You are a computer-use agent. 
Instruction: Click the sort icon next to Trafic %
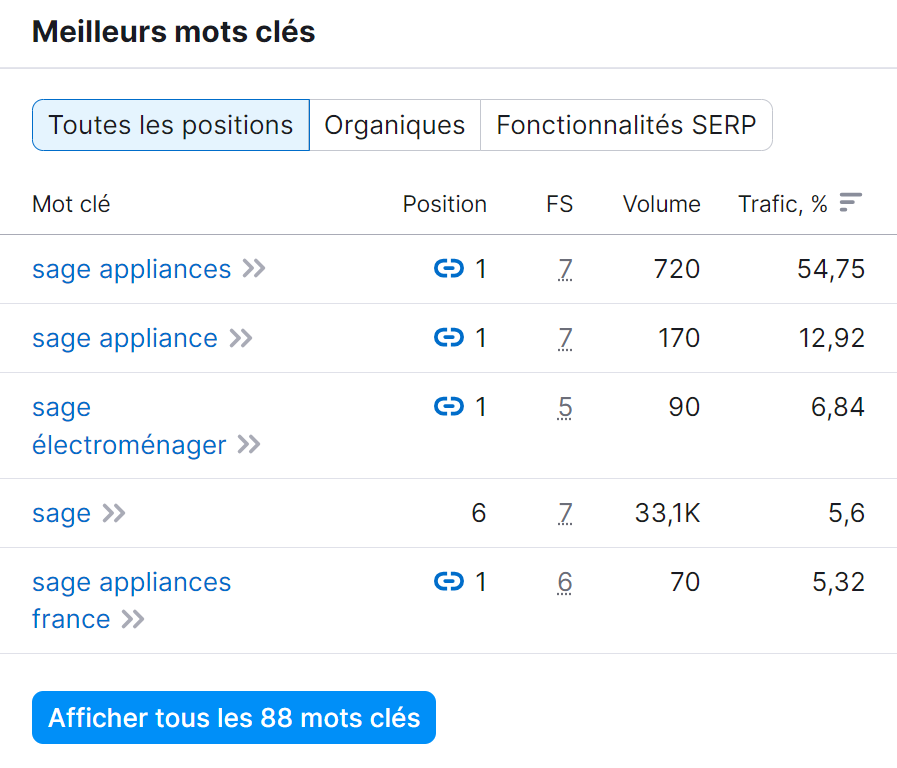pyautogui.click(x=850, y=201)
